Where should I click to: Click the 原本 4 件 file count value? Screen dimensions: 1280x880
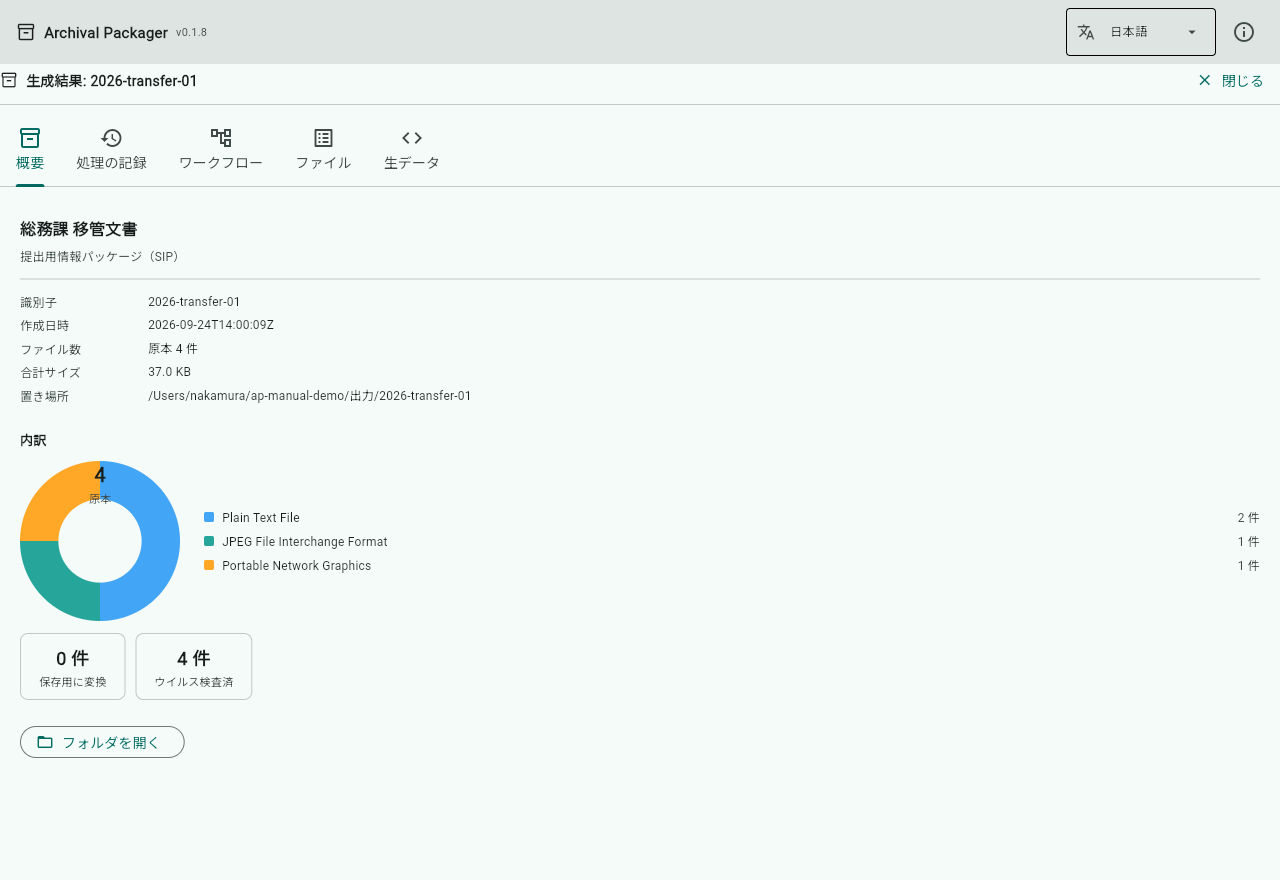click(173, 349)
